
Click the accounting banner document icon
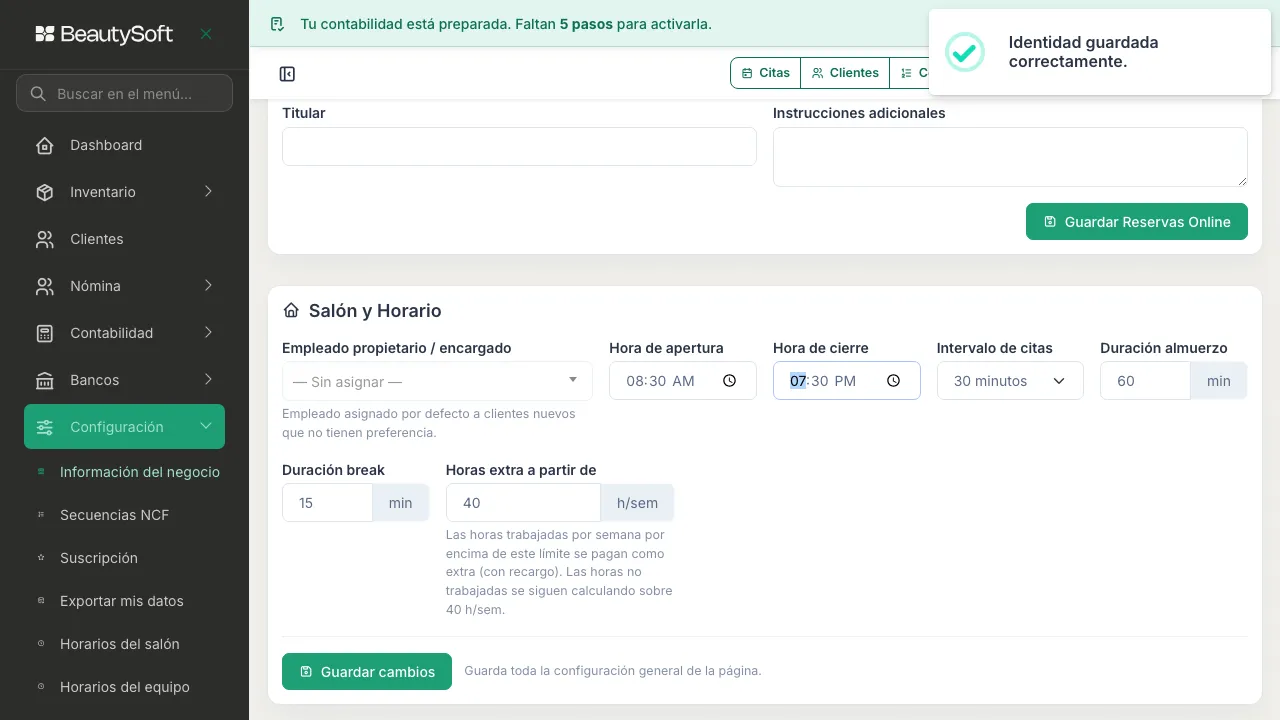pyautogui.click(x=278, y=24)
